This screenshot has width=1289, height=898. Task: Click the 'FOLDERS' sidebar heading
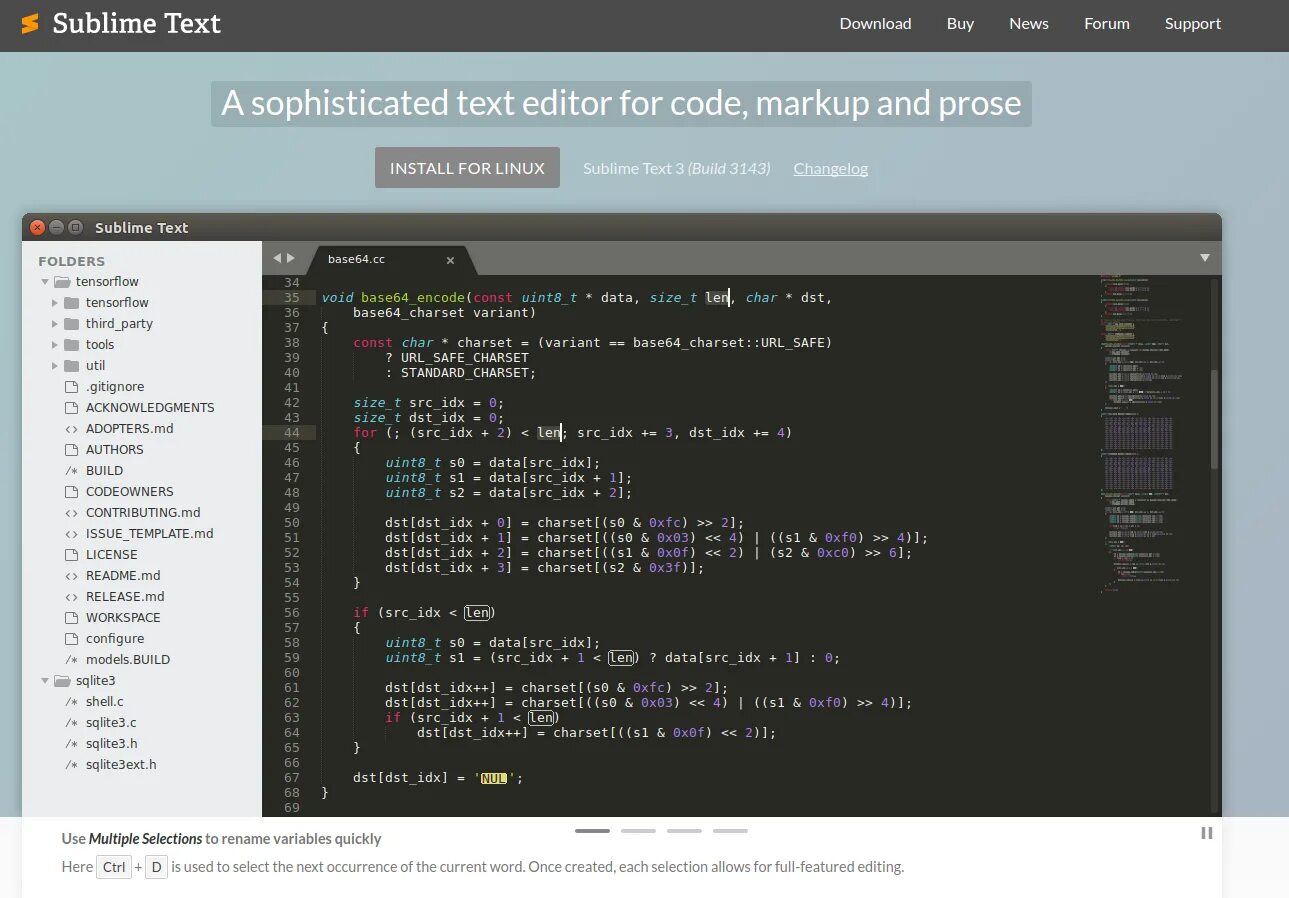71,261
